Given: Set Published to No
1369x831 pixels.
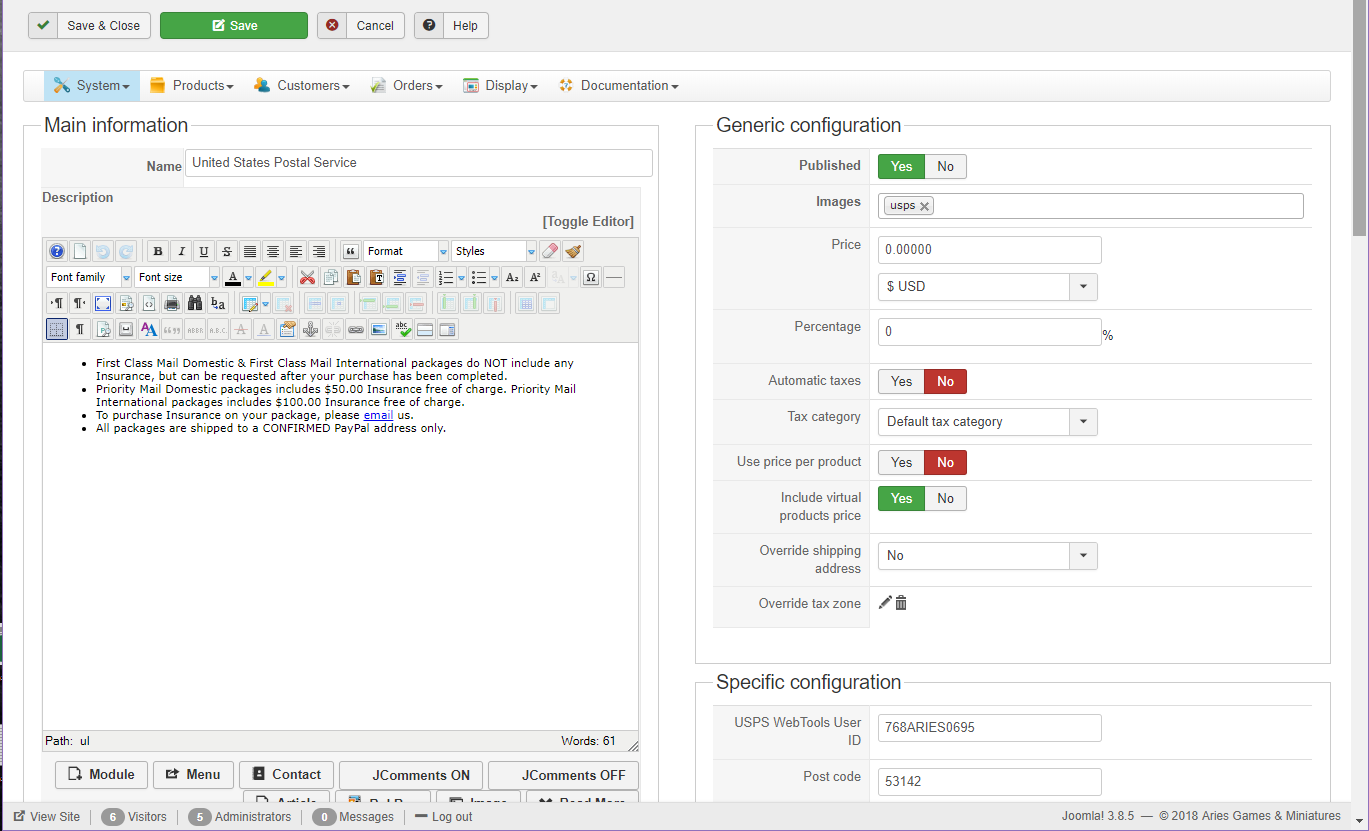Looking at the screenshot, I should pyautogui.click(x=945, y=167).
